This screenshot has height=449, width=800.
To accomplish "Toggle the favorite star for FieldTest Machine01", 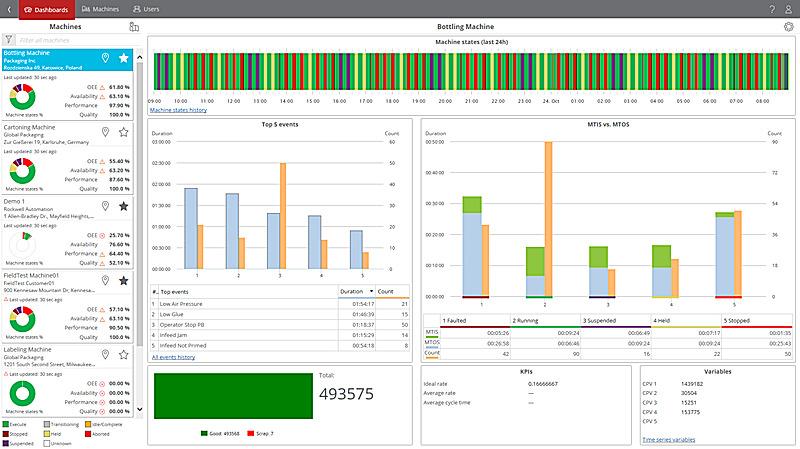I will (x=124, y=280).
